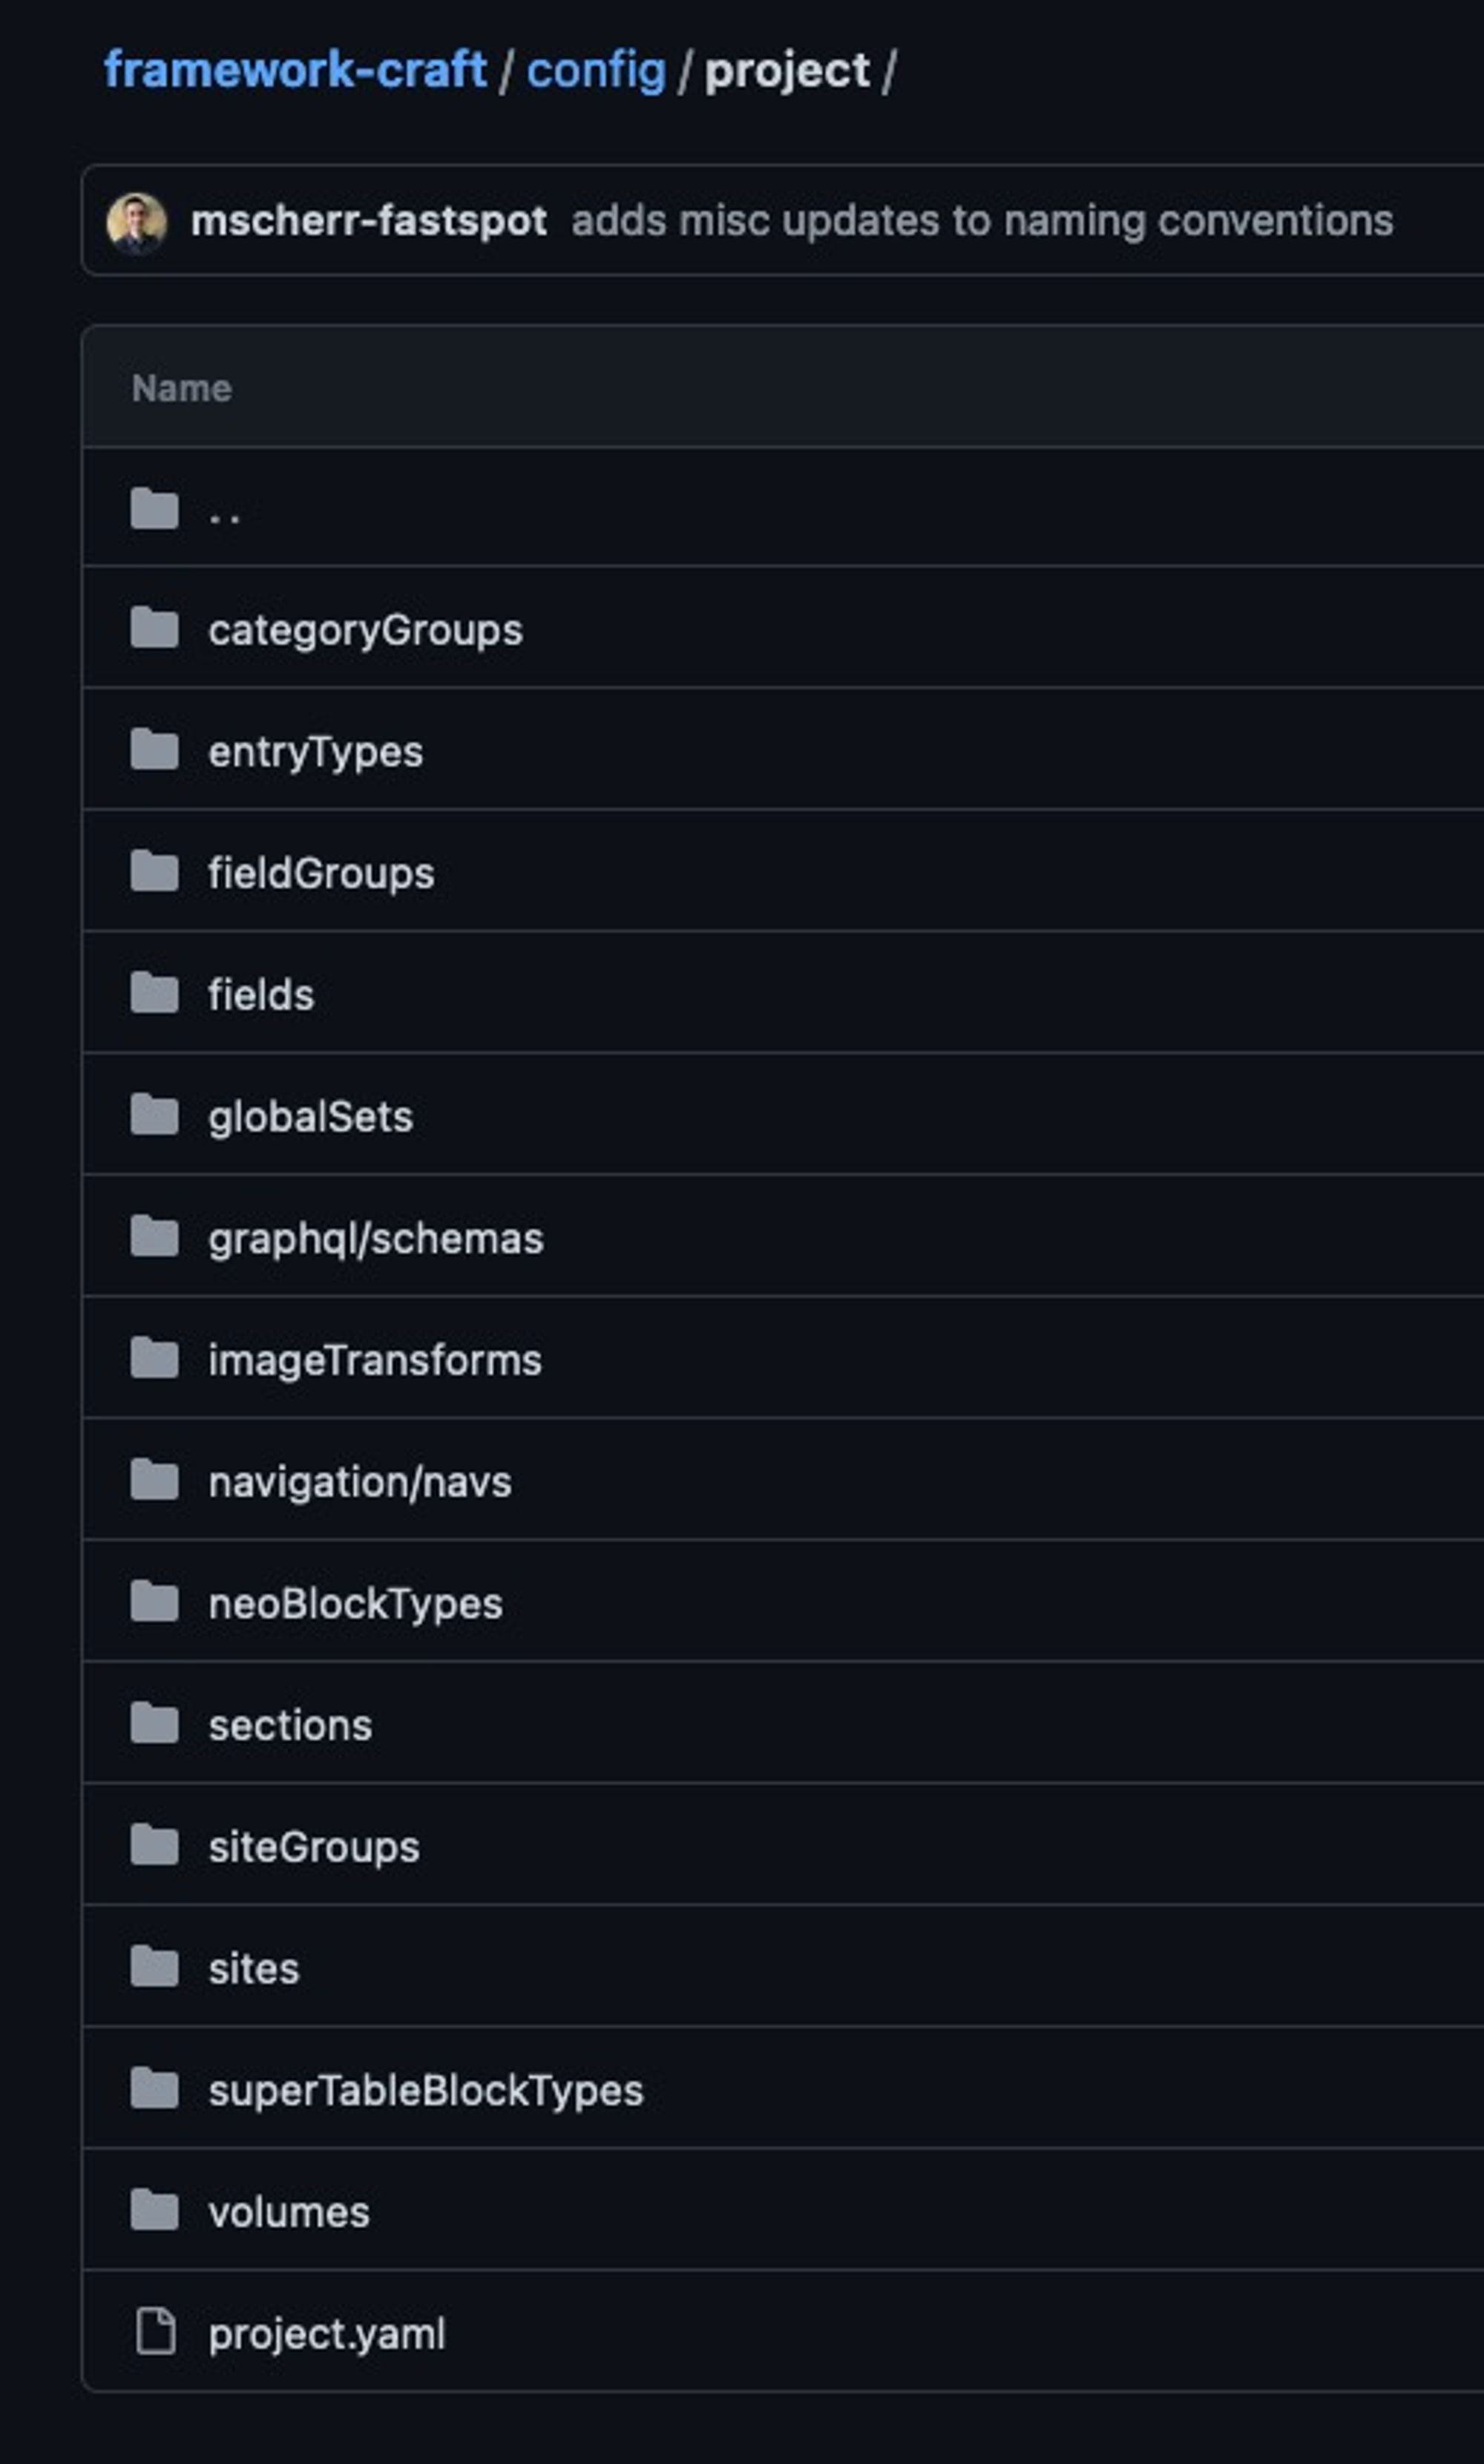This screenshot has height=2464, width=1484.
Task: Go to framework-craft repository root
Action: tap(295, 70)
